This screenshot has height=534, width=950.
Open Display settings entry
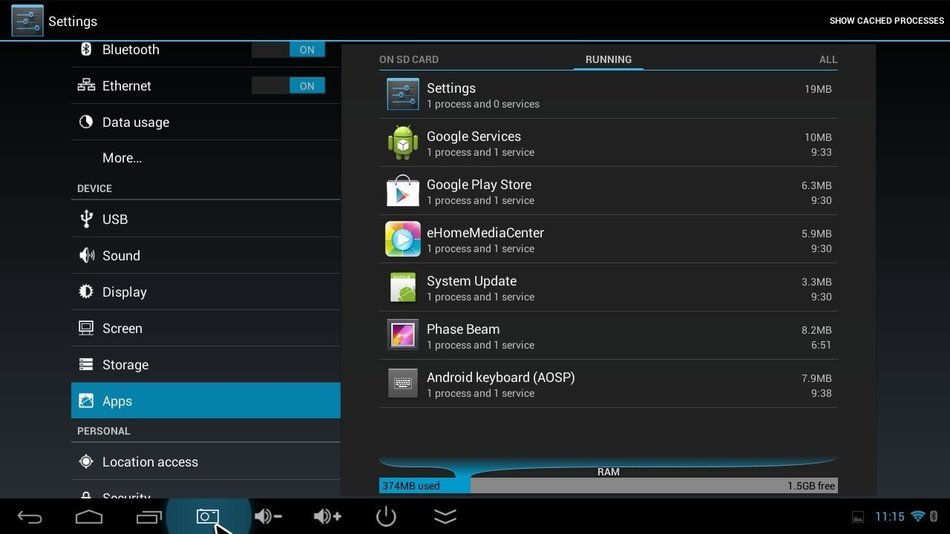(205, 292)
